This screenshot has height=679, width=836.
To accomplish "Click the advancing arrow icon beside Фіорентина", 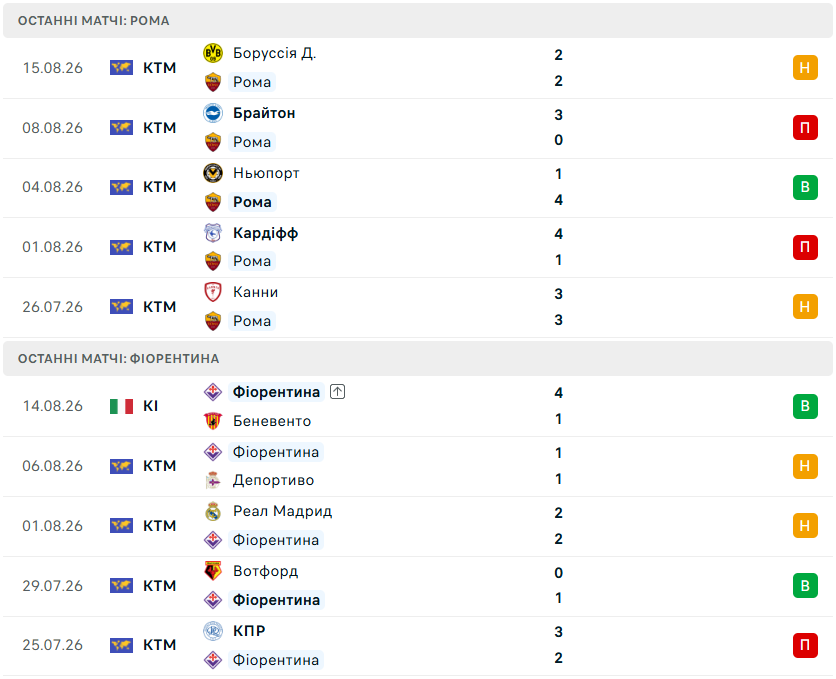I will click(337, 392).
